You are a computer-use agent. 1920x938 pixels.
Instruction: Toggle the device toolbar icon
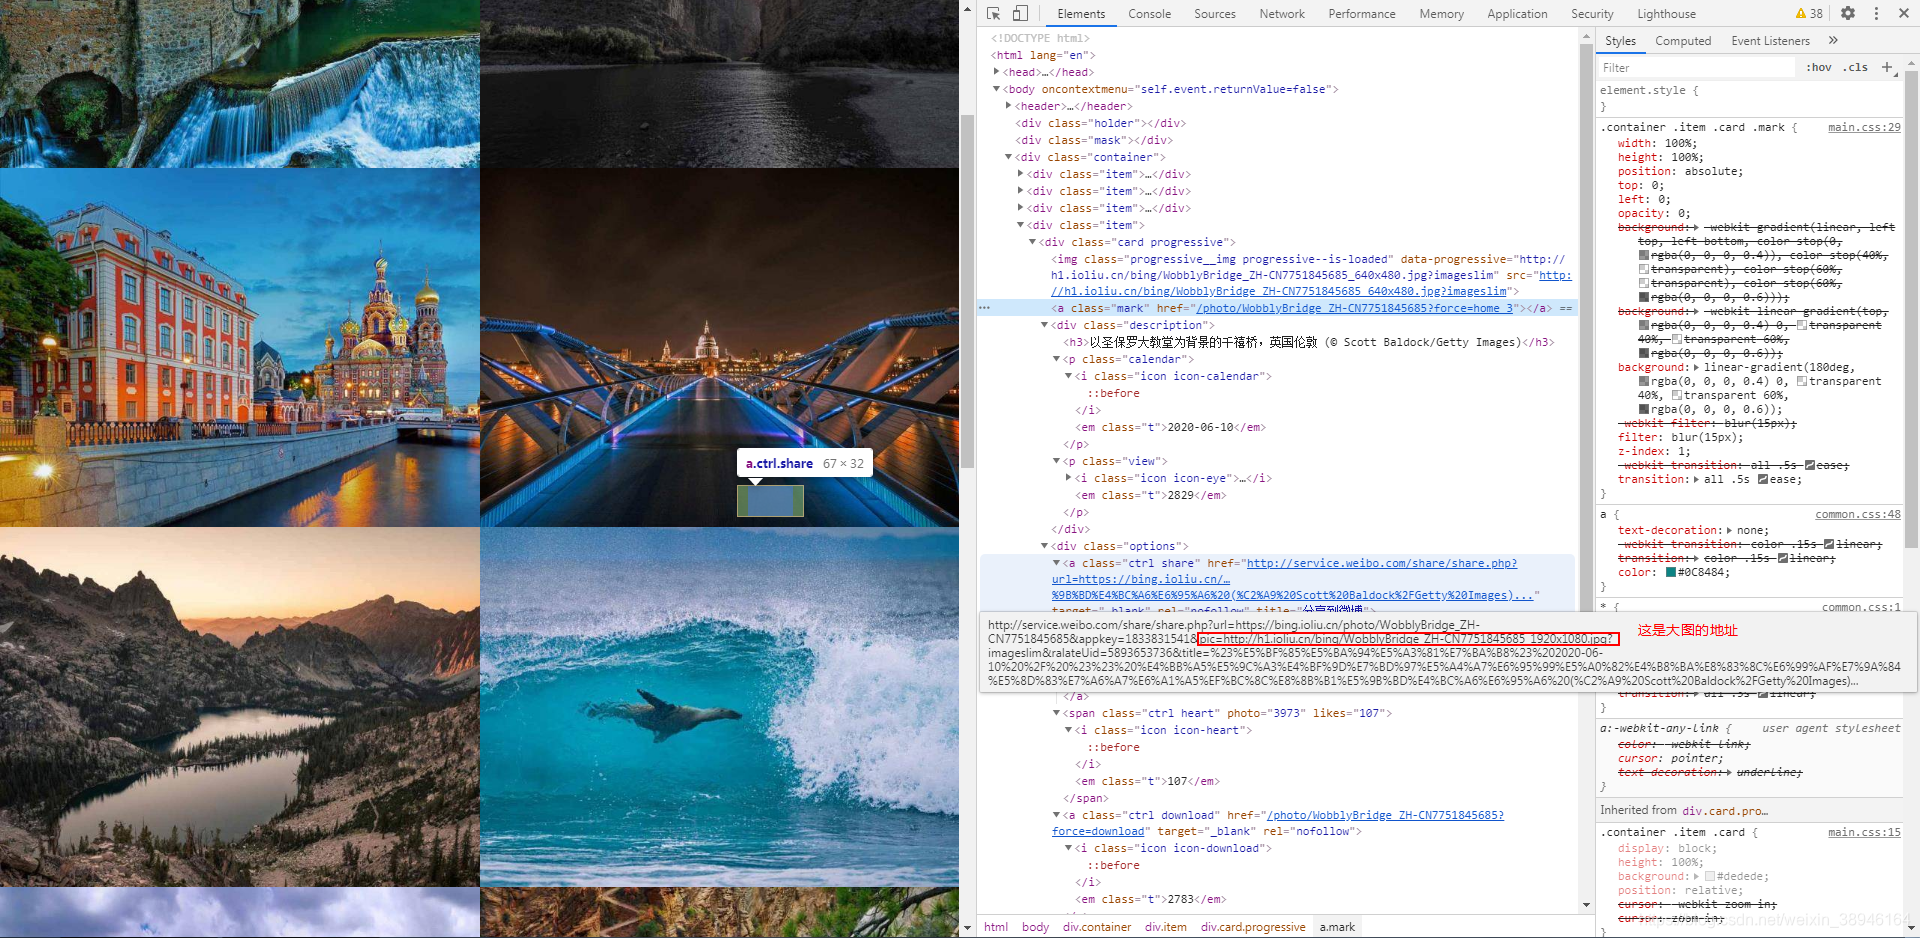click(1020, 14)
